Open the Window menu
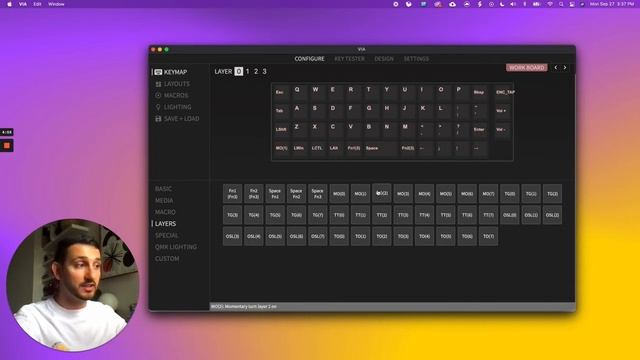Screen dimensions: 640x360 56,4
